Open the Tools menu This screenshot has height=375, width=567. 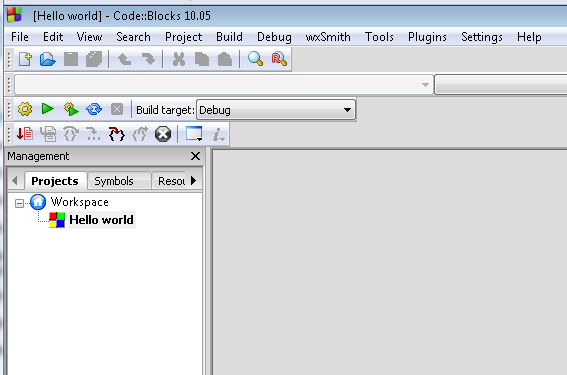point(379,37)
